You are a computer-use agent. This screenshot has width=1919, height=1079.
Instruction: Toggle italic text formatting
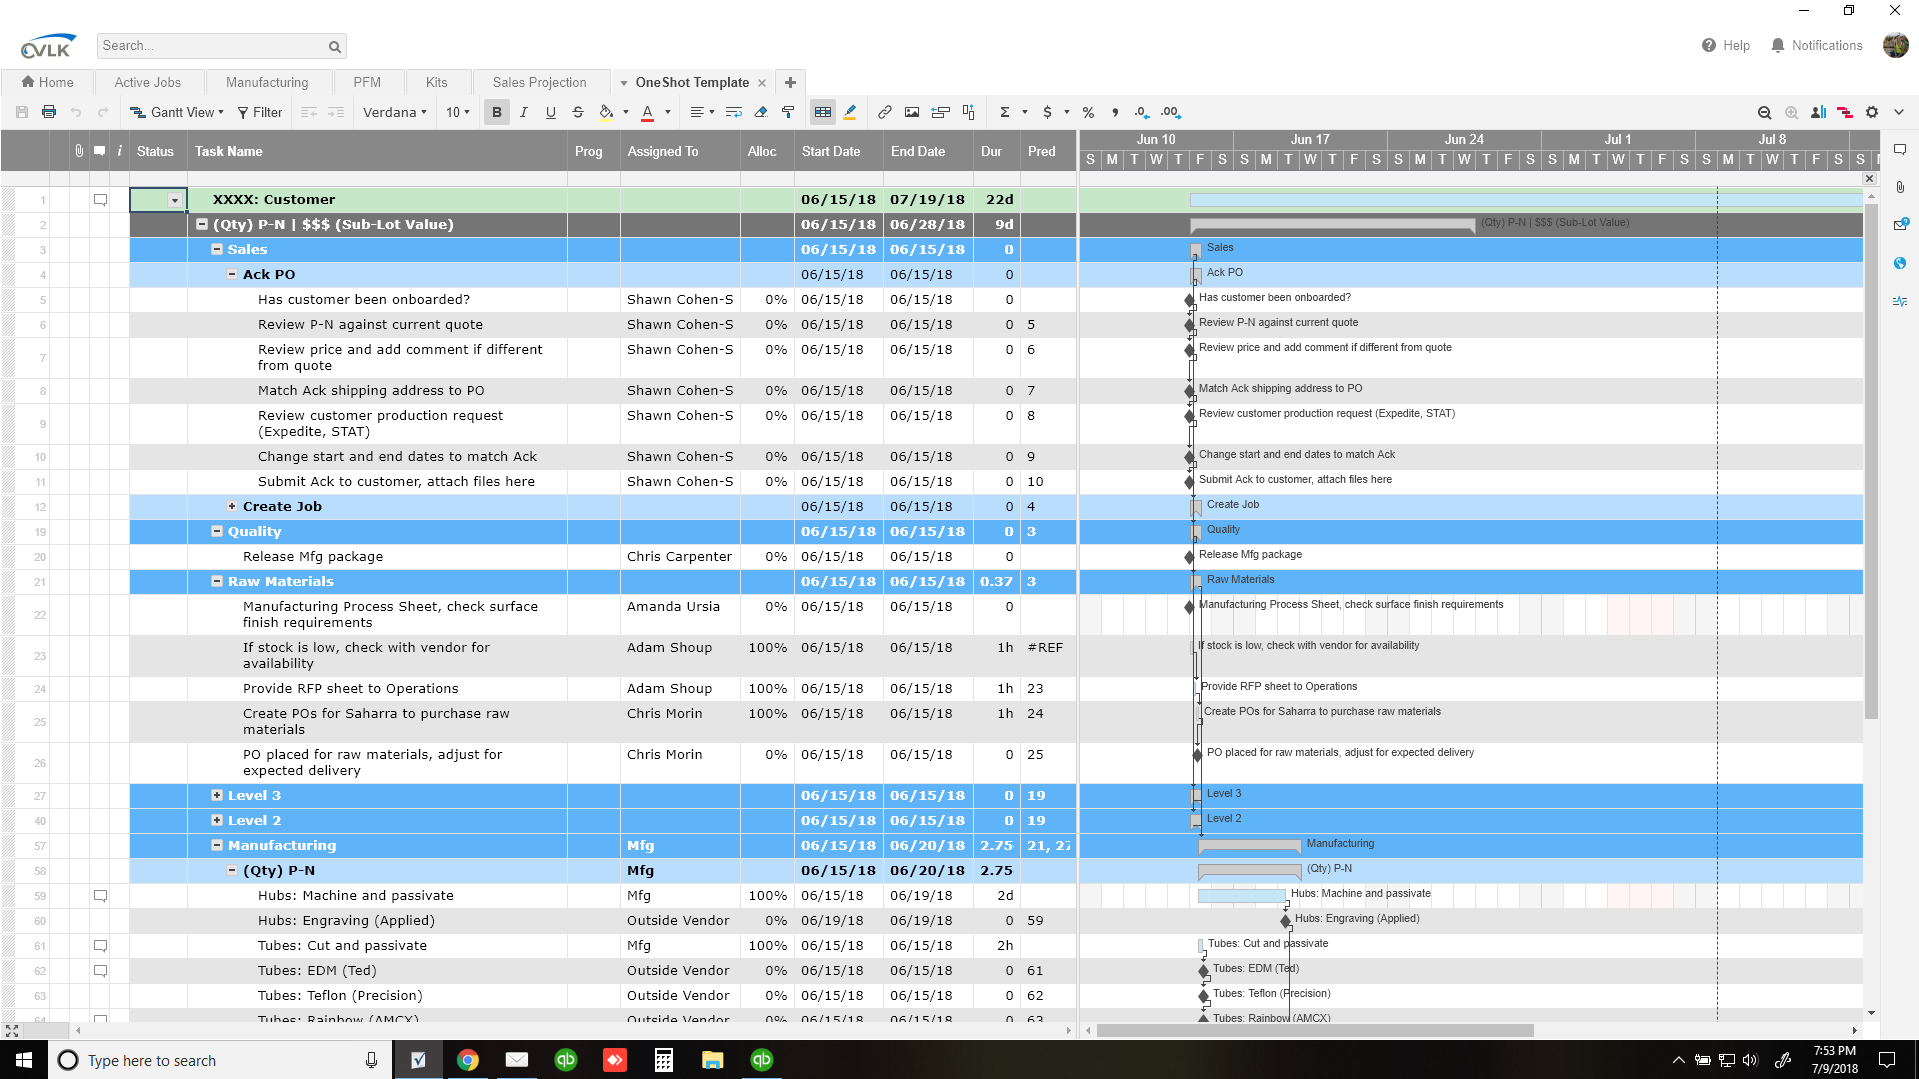coord(523,112)
